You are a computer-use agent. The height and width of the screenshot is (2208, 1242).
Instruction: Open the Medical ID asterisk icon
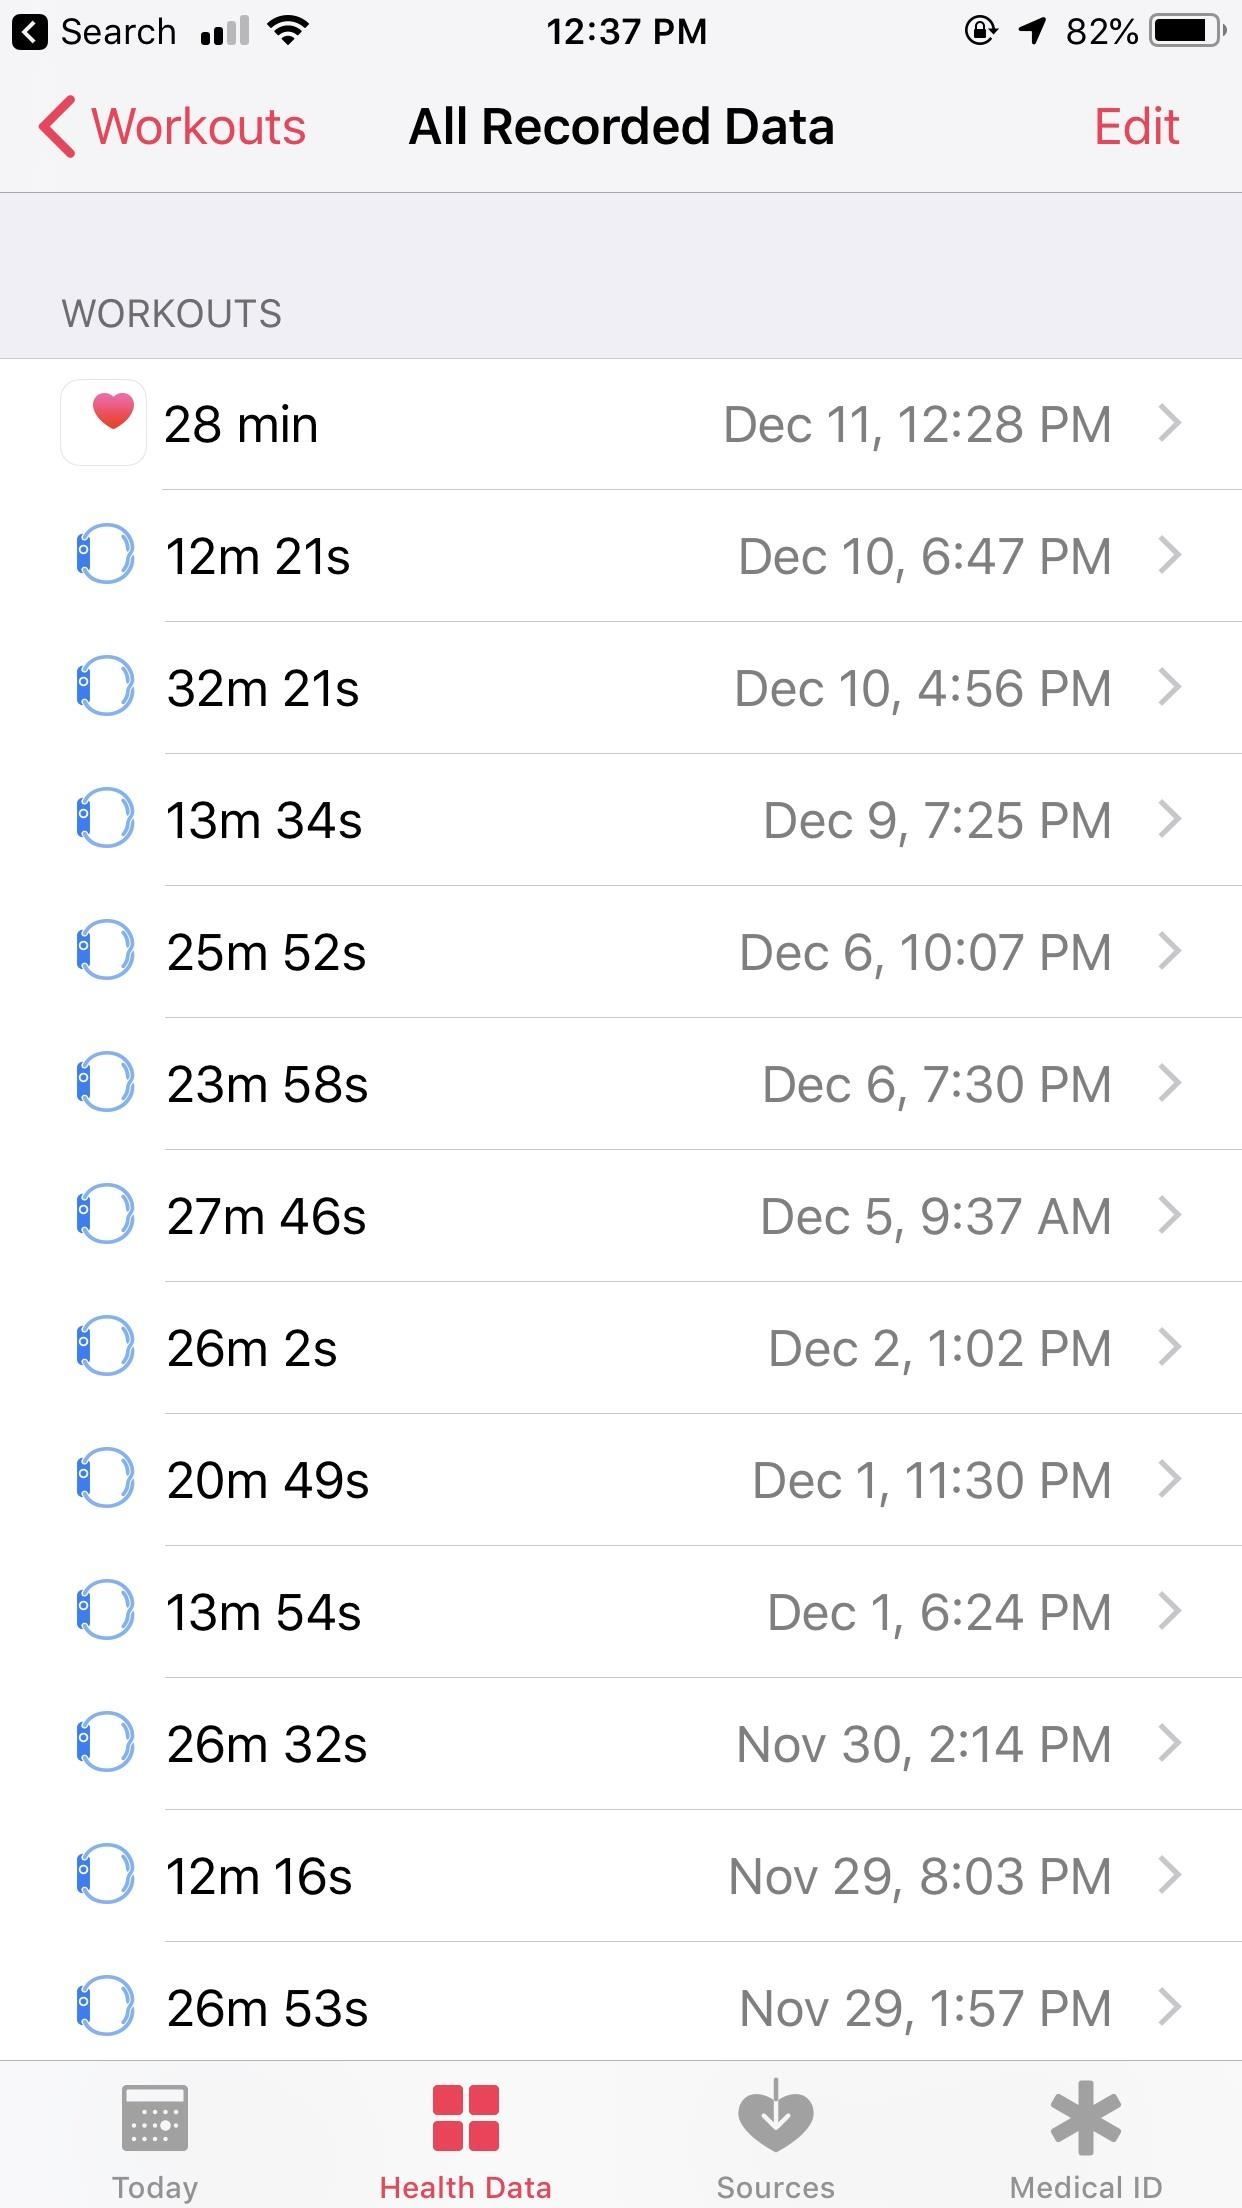(1086, 2117)
